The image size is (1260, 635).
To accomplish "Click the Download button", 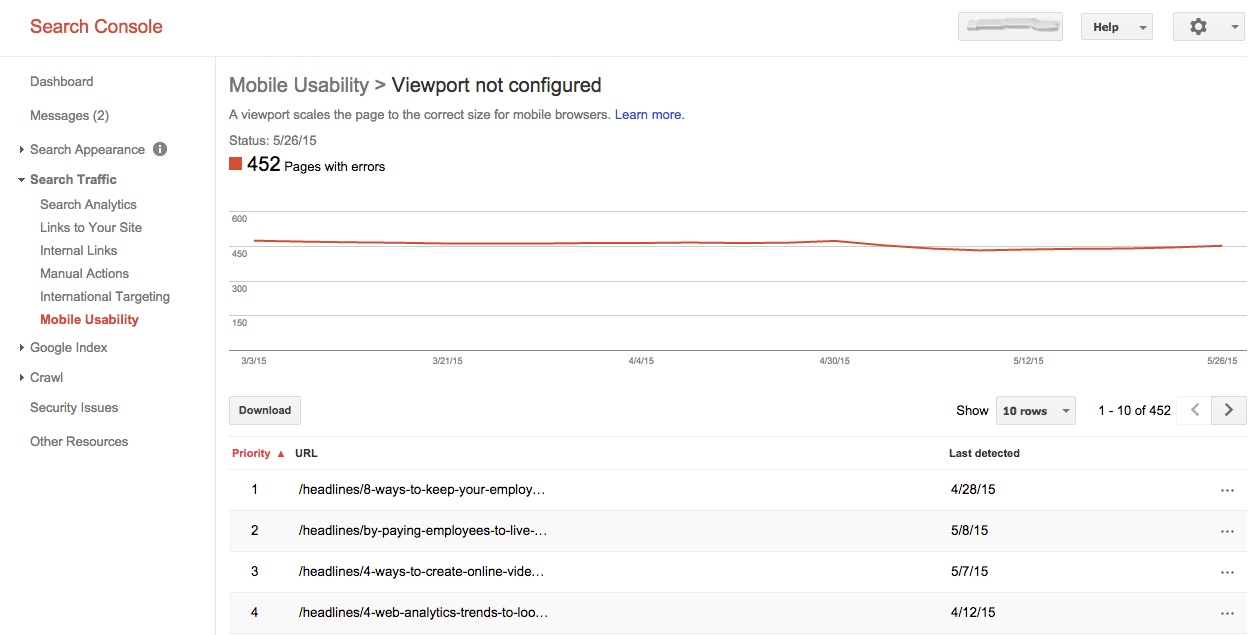I will point(265,410).
